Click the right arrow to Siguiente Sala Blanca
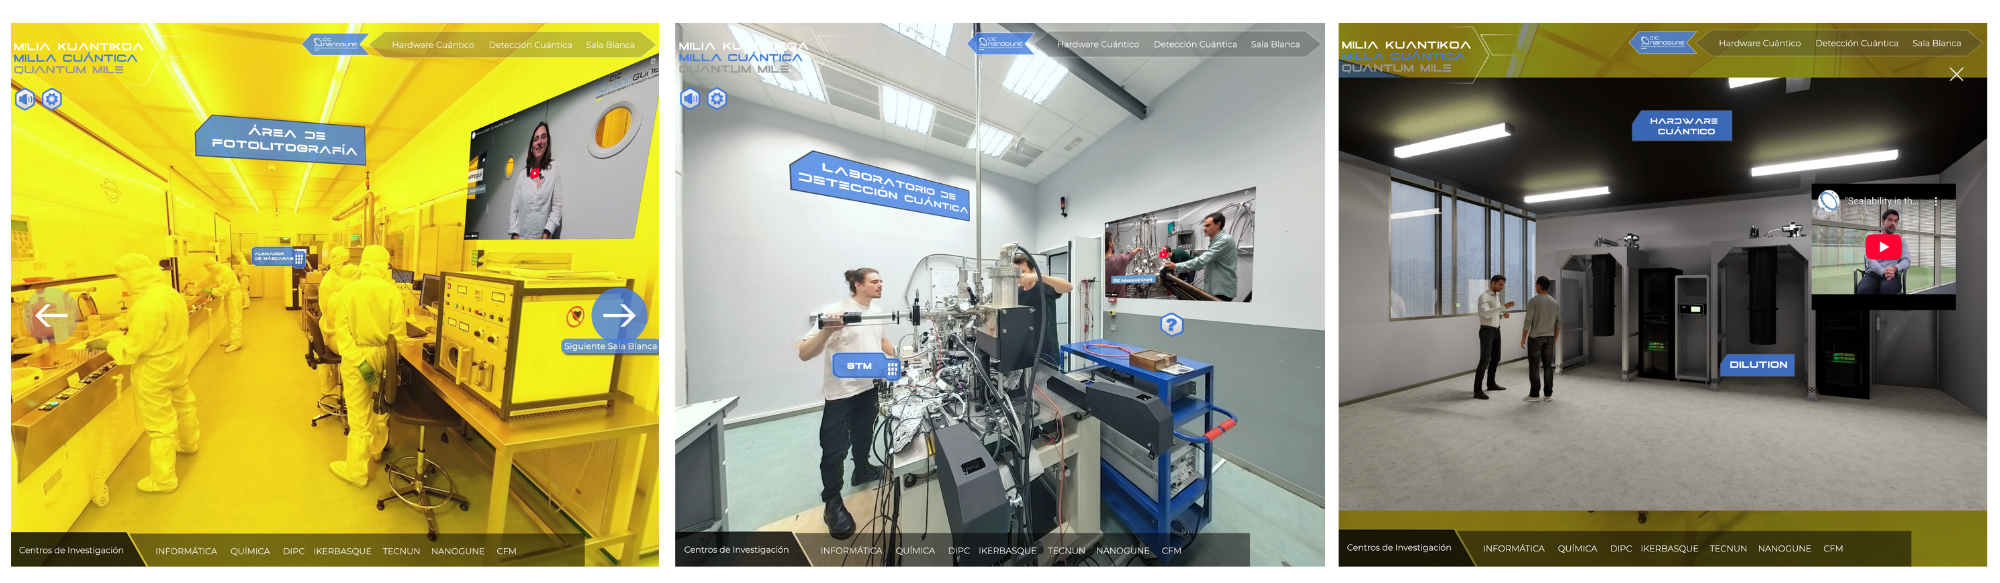 point(619,315)
